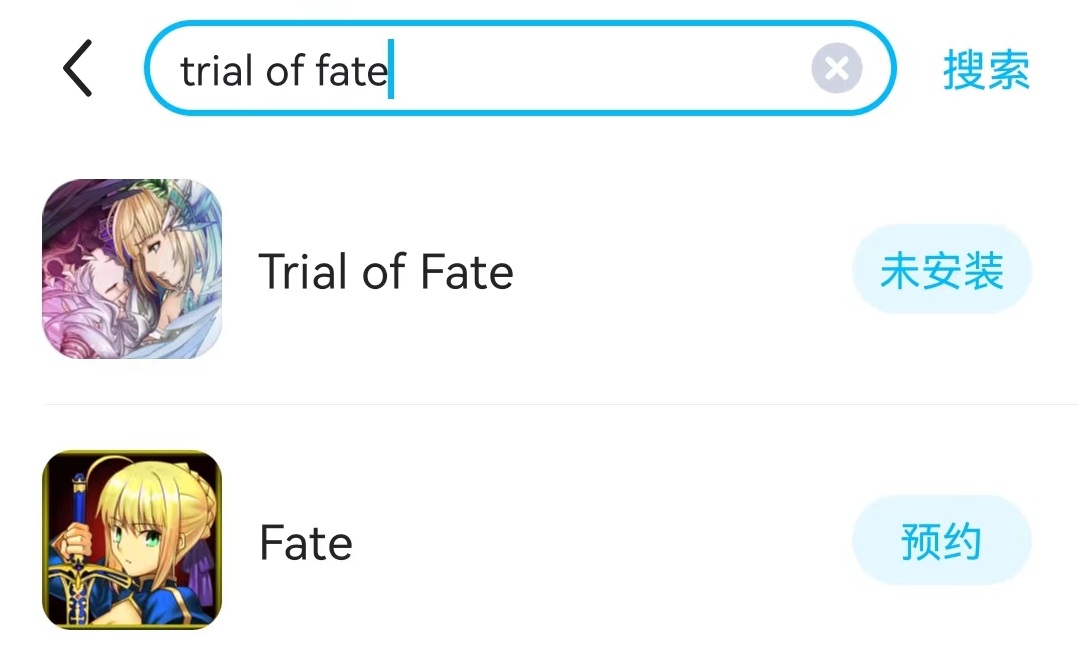This screenshot has height=671, width=1077.
Task: Tap the 预约 reserve button for Fate
Action: pyautogui.click(x=942, y=540)
